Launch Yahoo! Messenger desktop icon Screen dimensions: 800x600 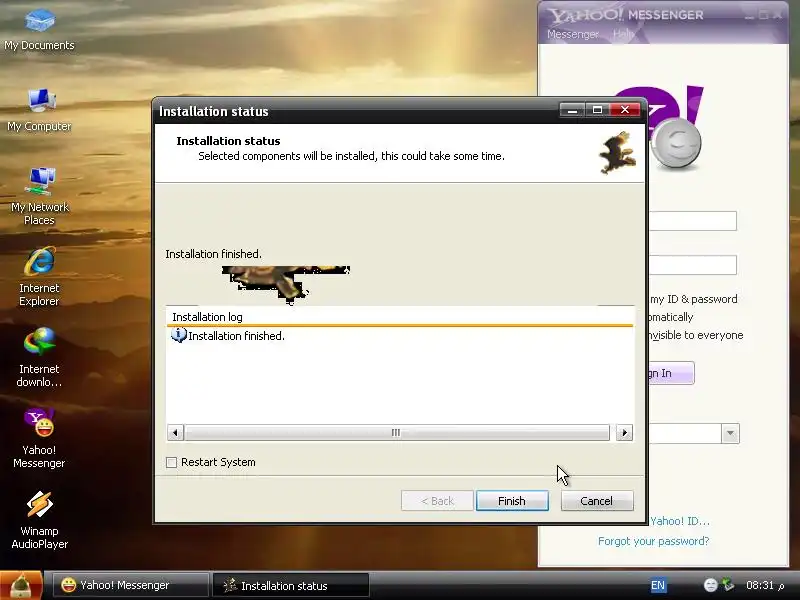[x=39, y=438]
